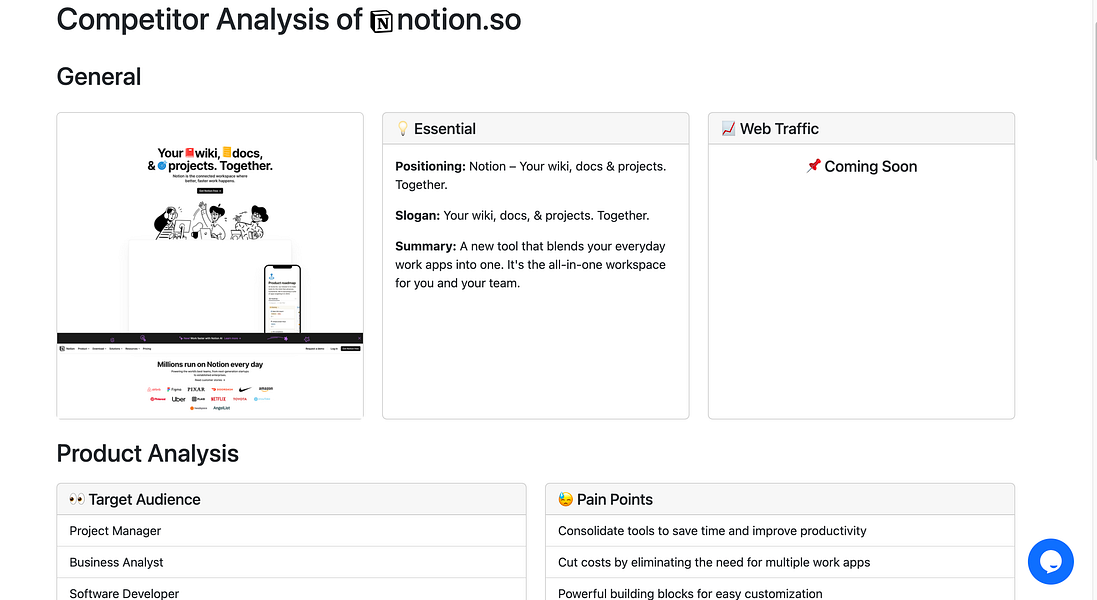Click the Product Analysis section heading
The image size is (1097, 600).
[148, 453]
